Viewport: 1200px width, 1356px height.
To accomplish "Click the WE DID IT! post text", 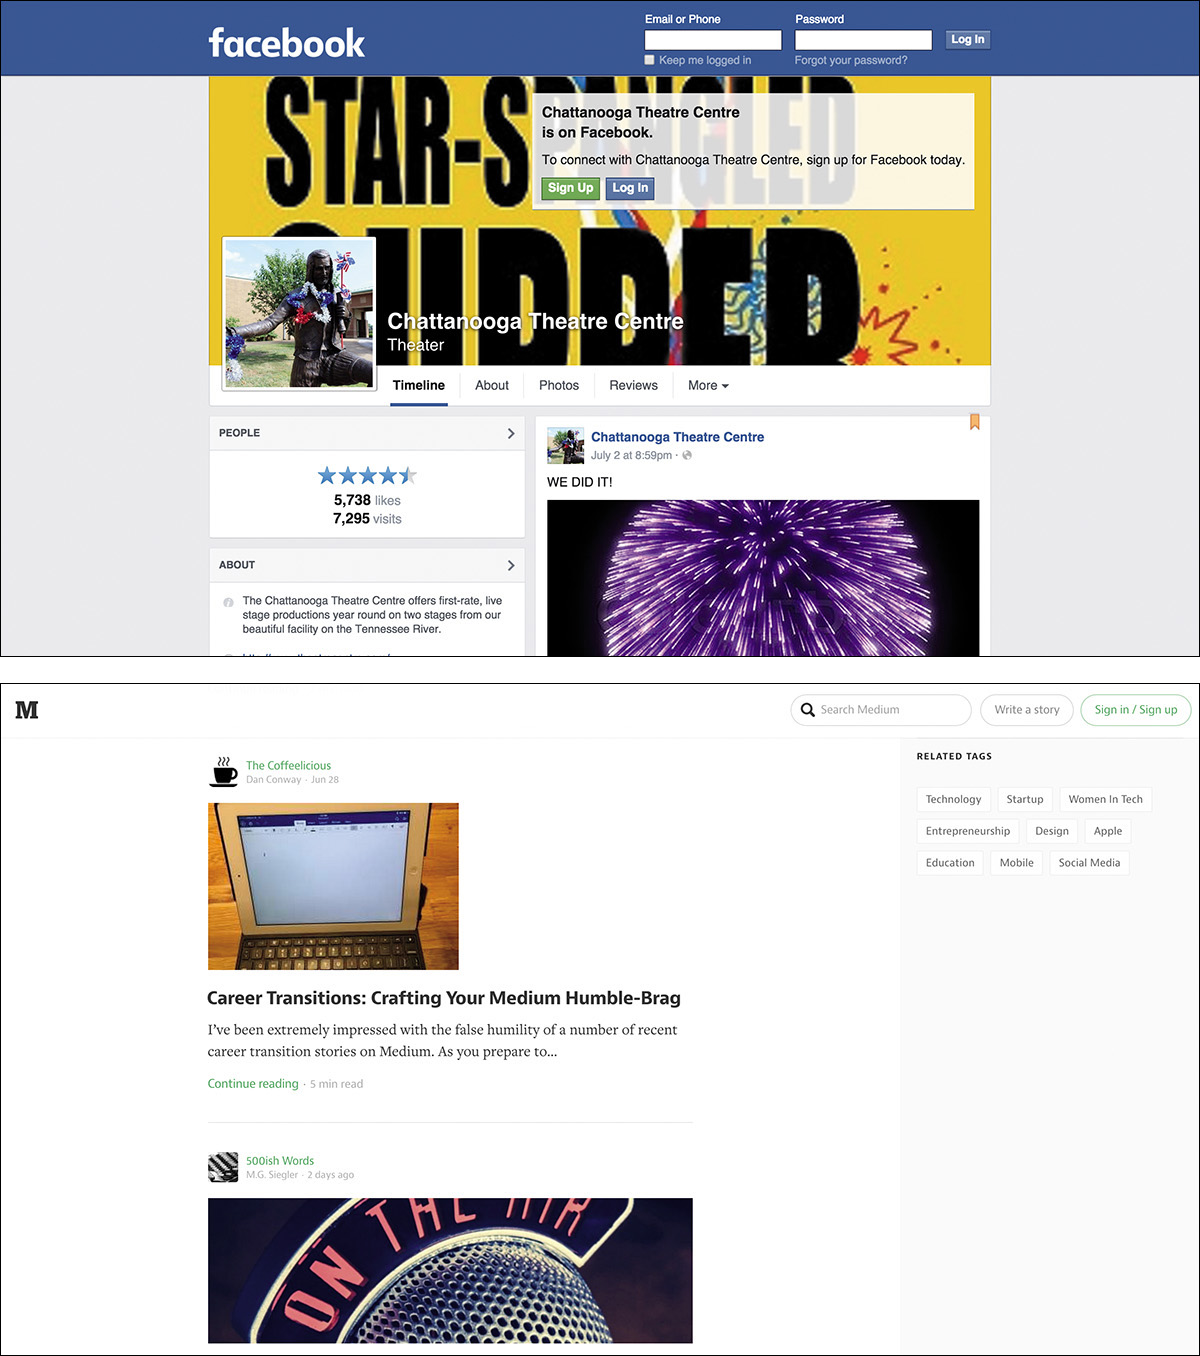I will [x=580, y=482].
